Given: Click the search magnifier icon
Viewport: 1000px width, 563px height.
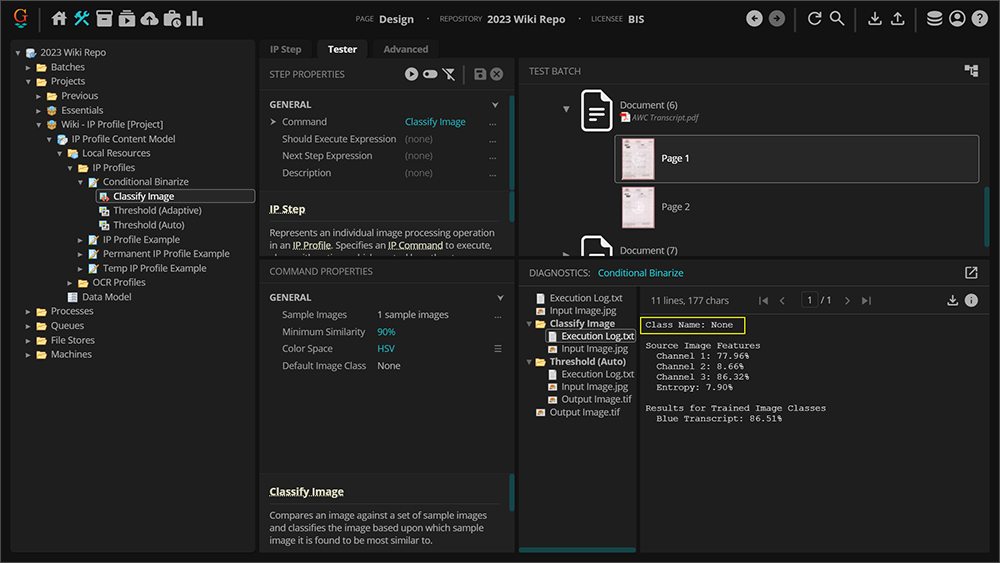Looking at the screenshot, I should click(837, 19).
